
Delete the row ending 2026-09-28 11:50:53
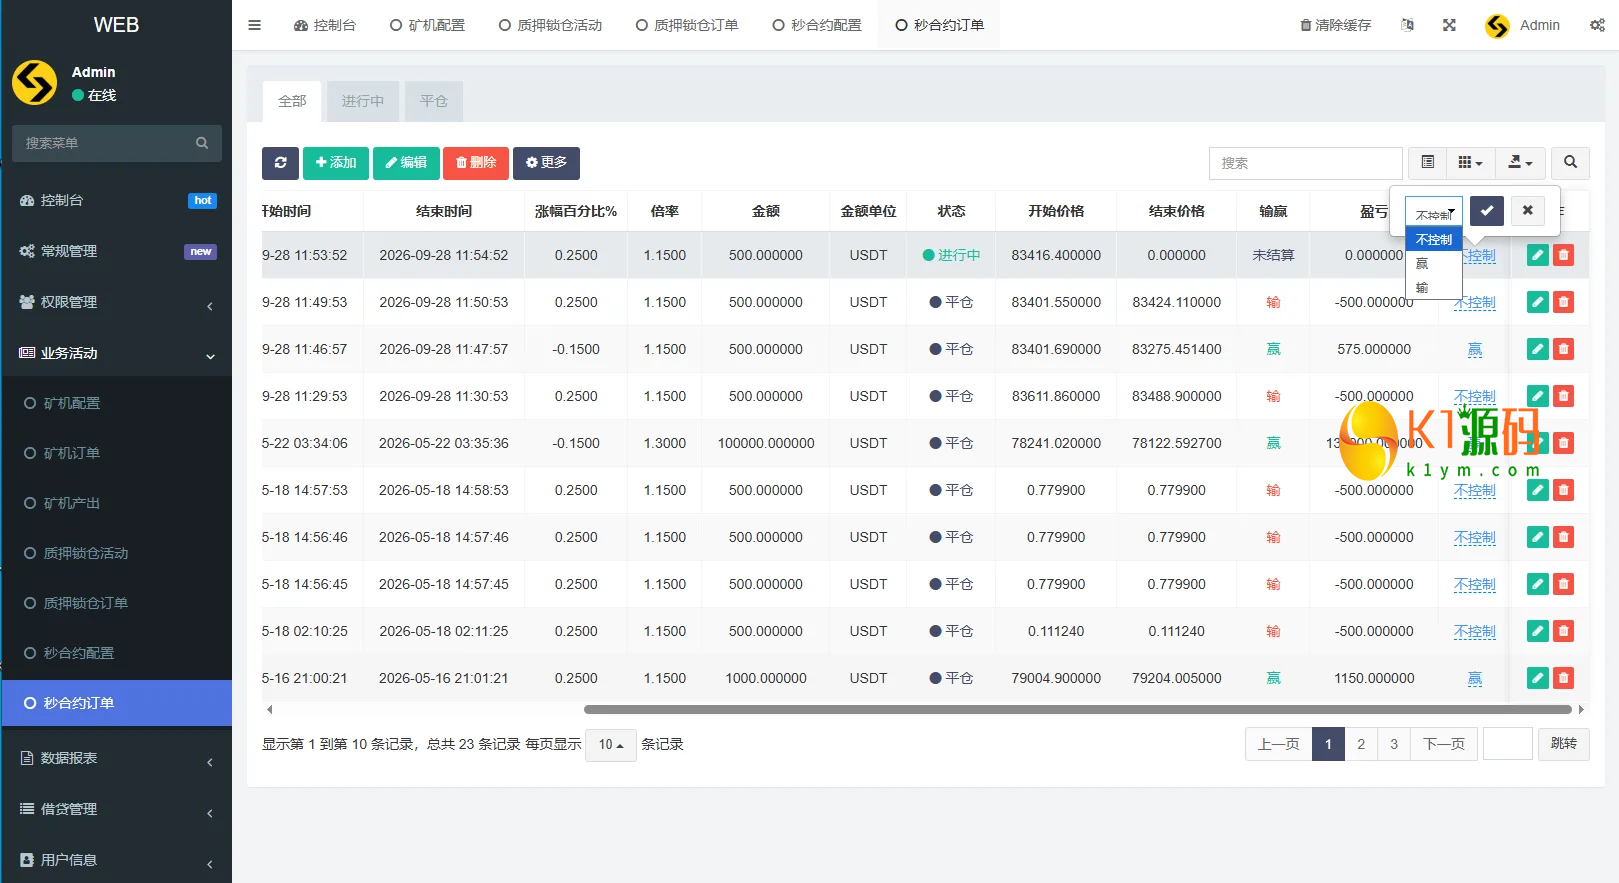[1564, 302]
